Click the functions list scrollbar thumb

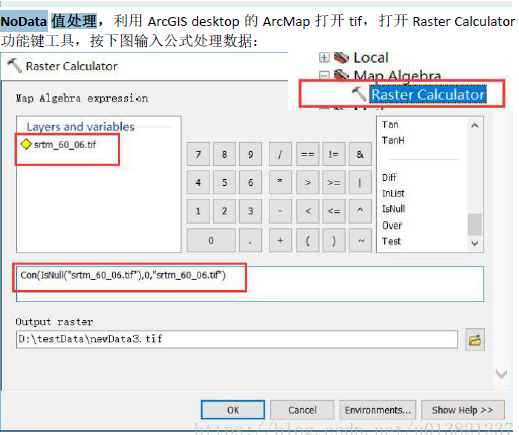[475, 224]
